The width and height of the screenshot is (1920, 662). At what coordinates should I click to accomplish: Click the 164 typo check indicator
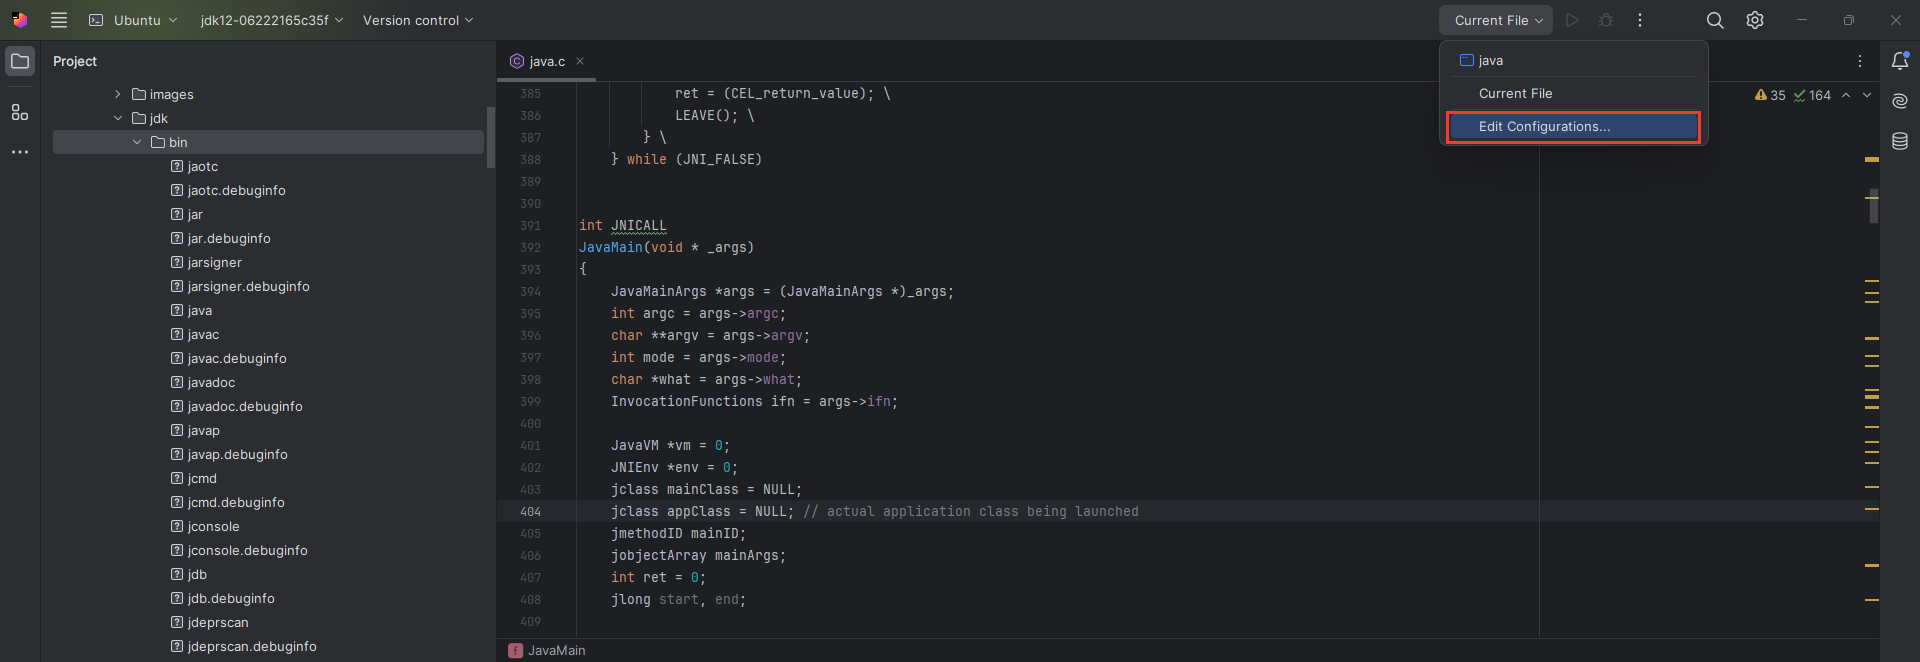tap(1812, 95)
